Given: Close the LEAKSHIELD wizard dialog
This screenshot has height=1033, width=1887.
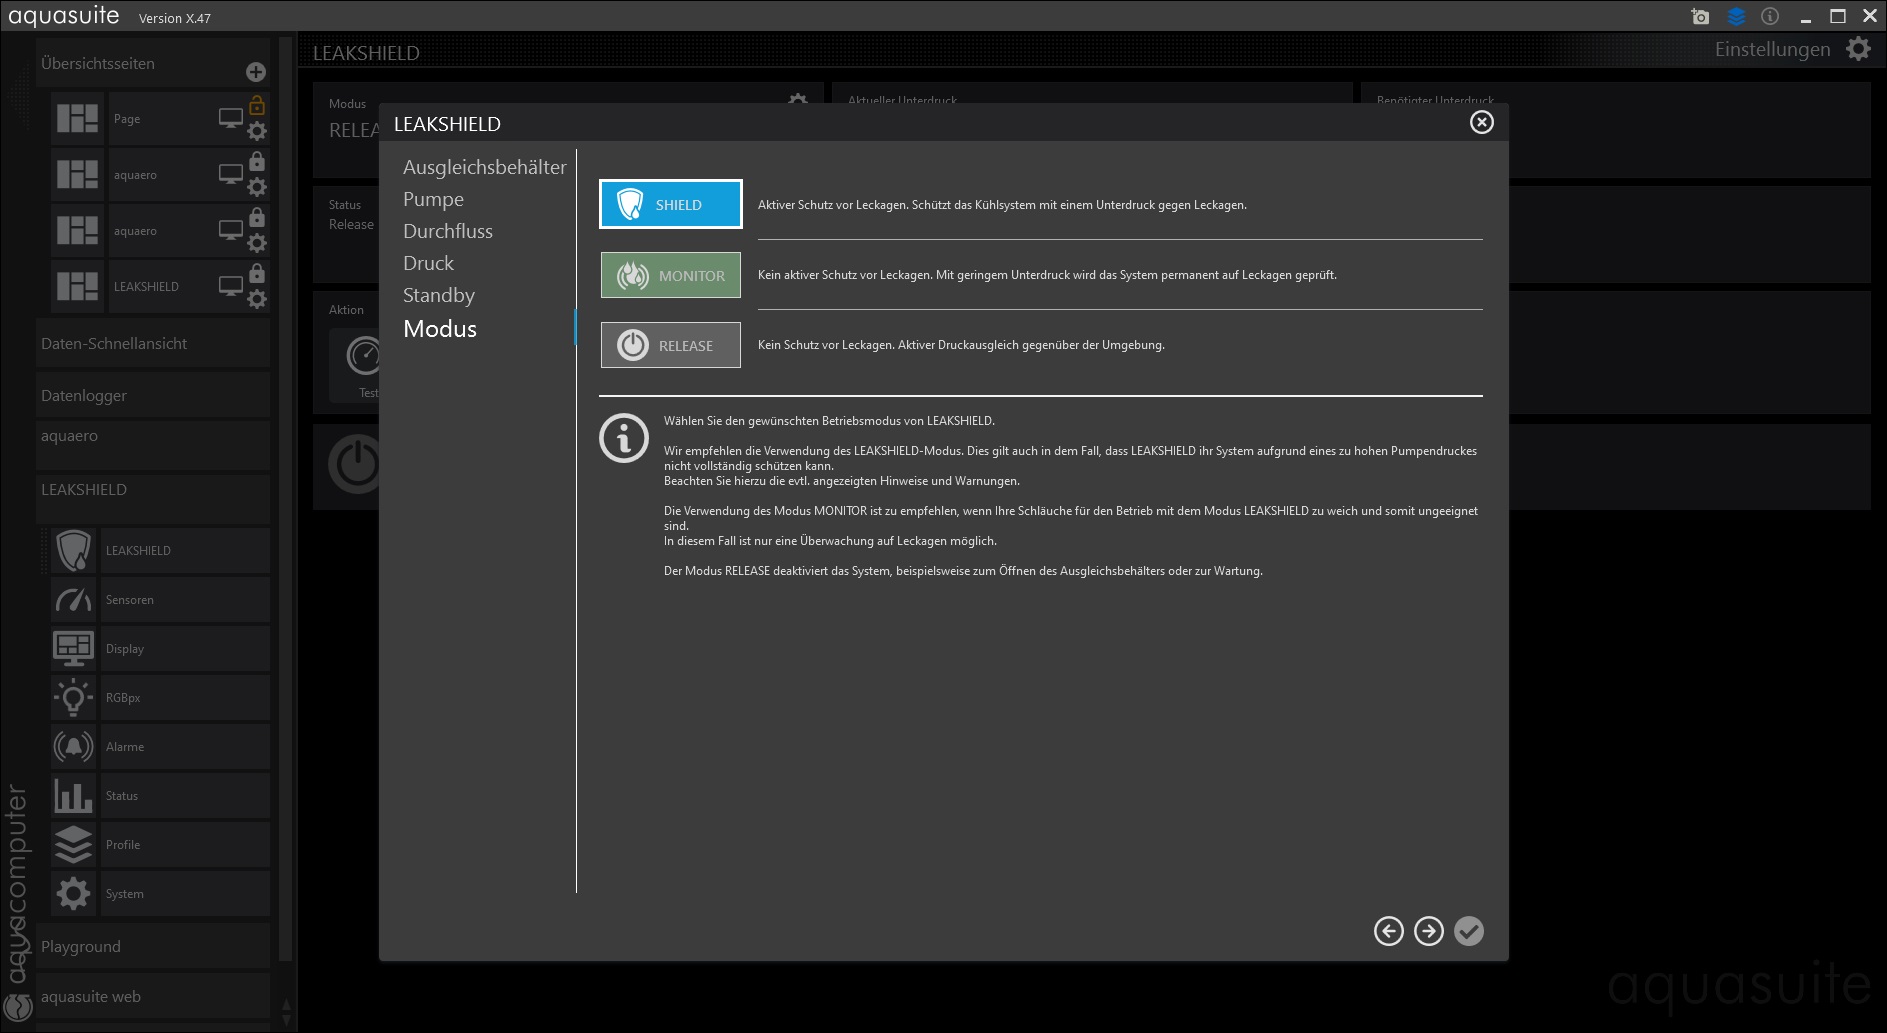Looking at the screenshot, I should [x=1481, y=122].
